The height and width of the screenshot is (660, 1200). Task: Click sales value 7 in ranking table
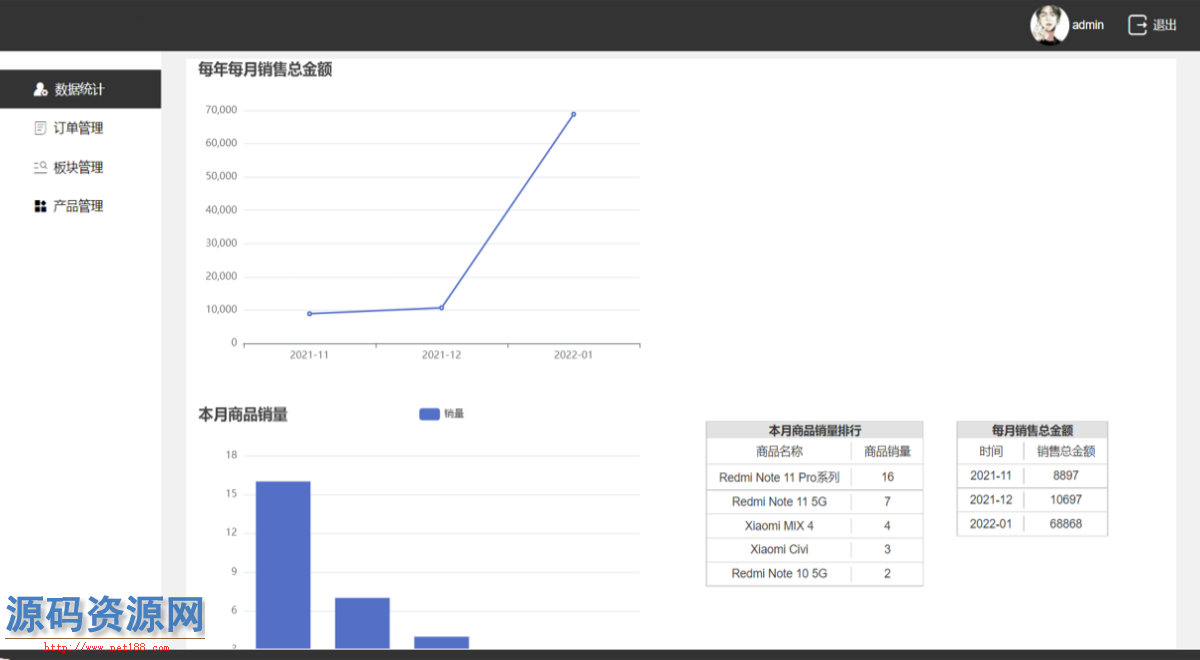click(x=887, y=501)
